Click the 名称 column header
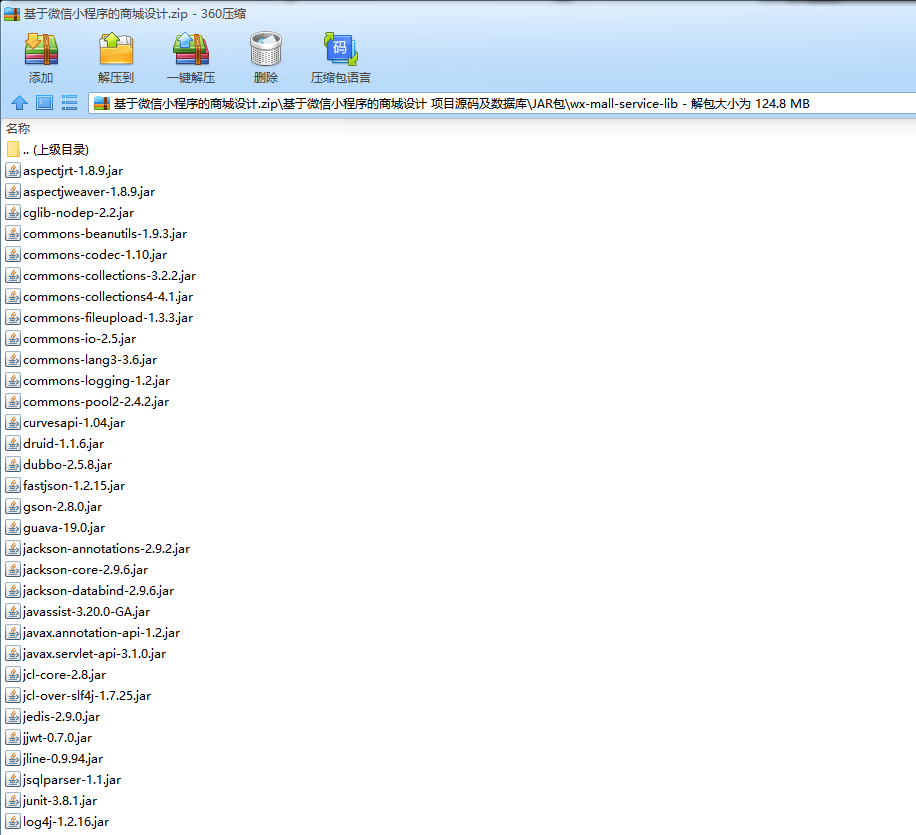The image size is (916, 835). coord(18,129)
